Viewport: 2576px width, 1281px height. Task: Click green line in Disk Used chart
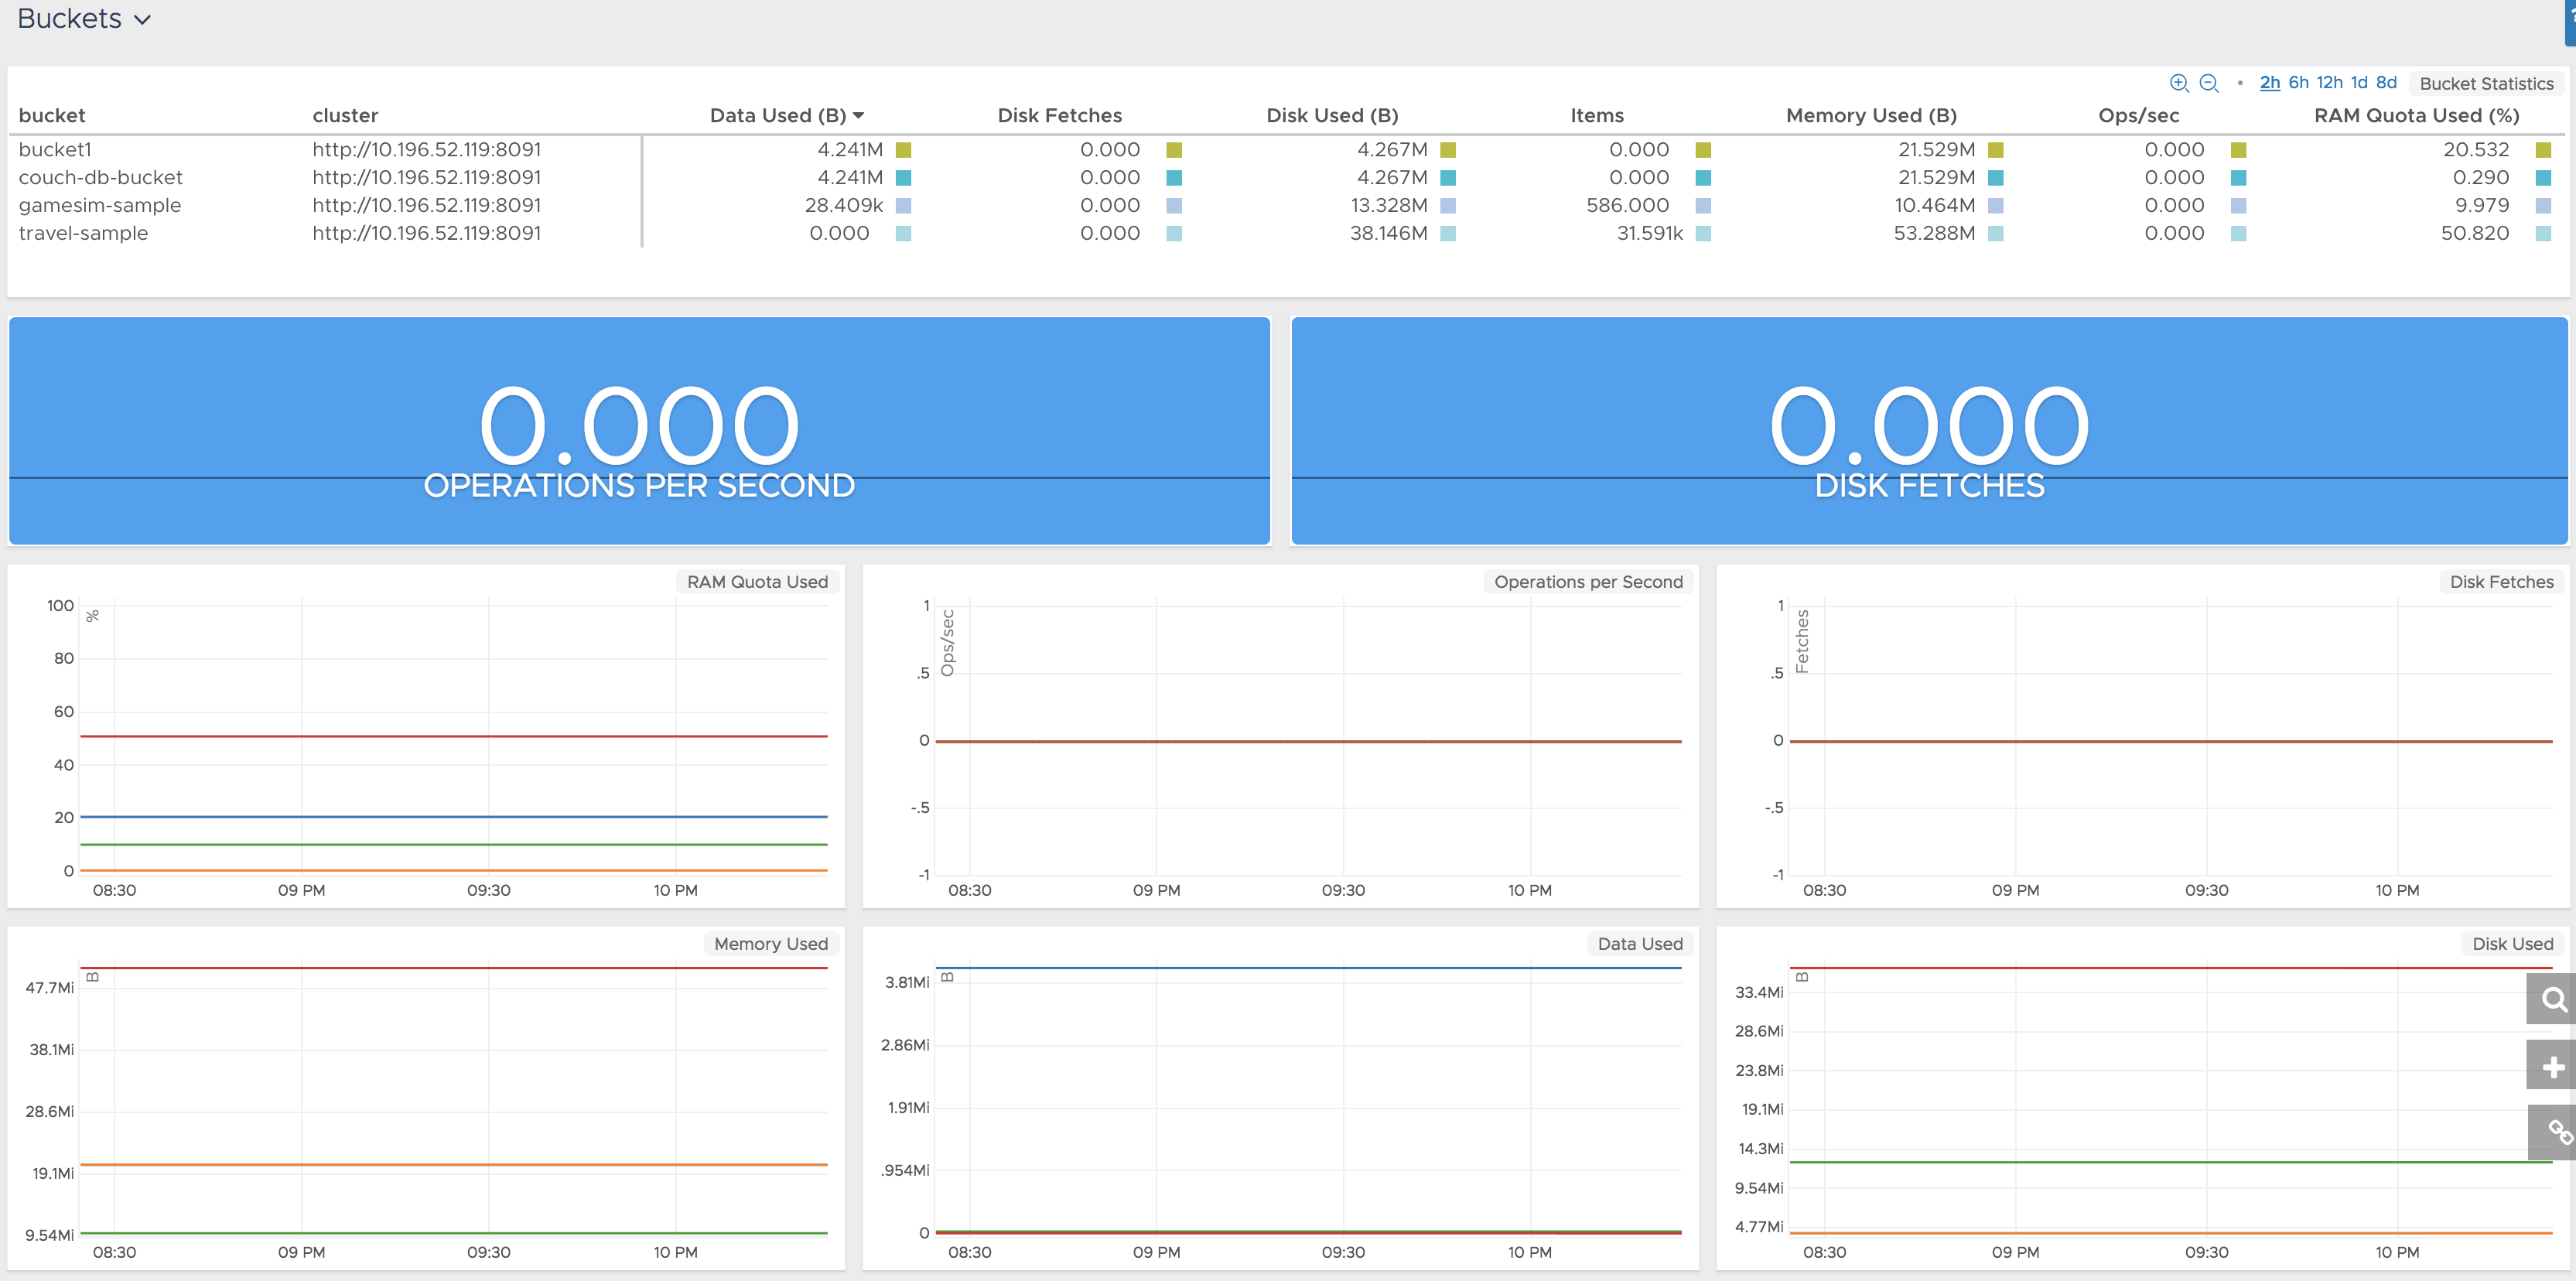point(2170,1162)
